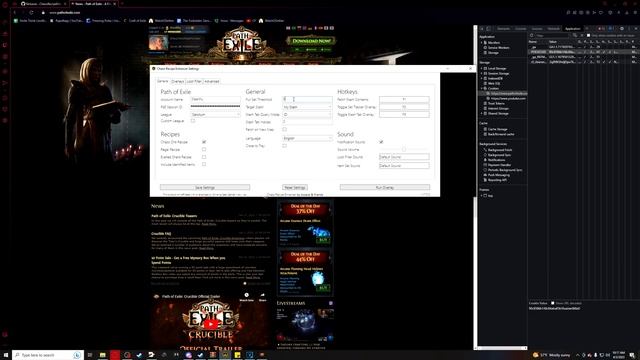Click the Reset Settings button
This screenshot has width=640, height=360.
pyautogui.click(x=295, y=187)
